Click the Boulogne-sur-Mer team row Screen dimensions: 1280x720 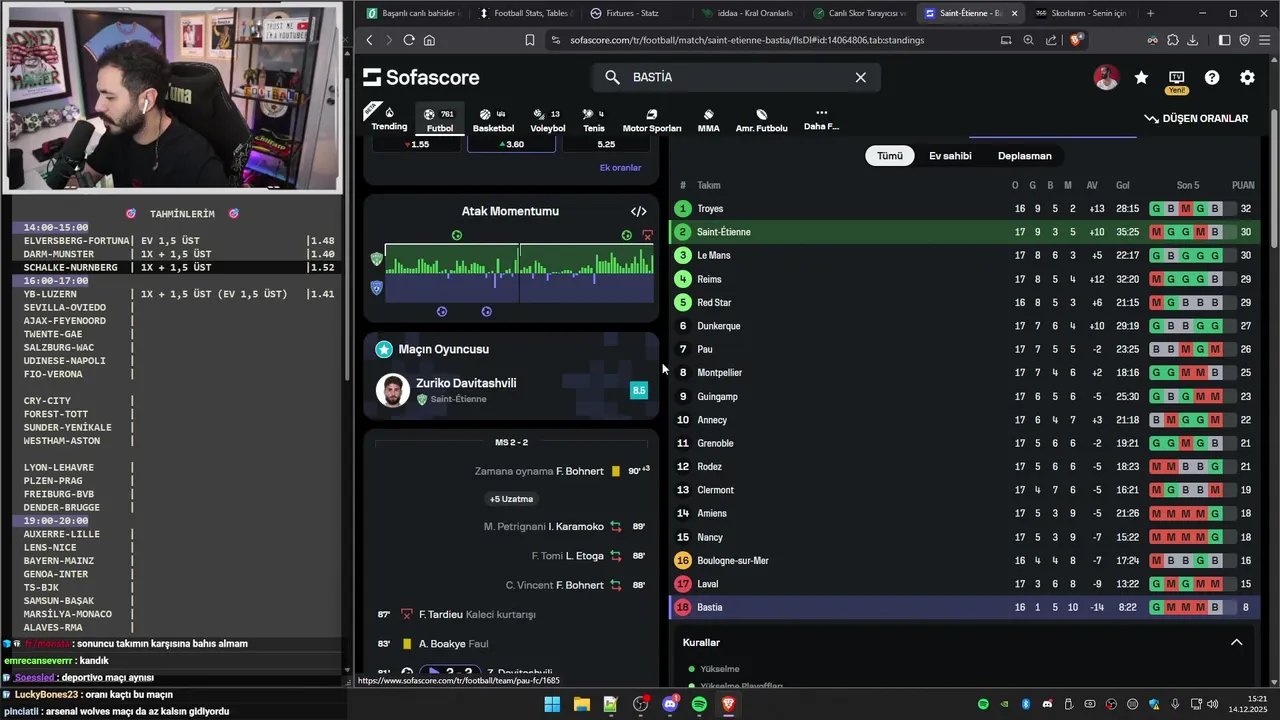(964, 560)
